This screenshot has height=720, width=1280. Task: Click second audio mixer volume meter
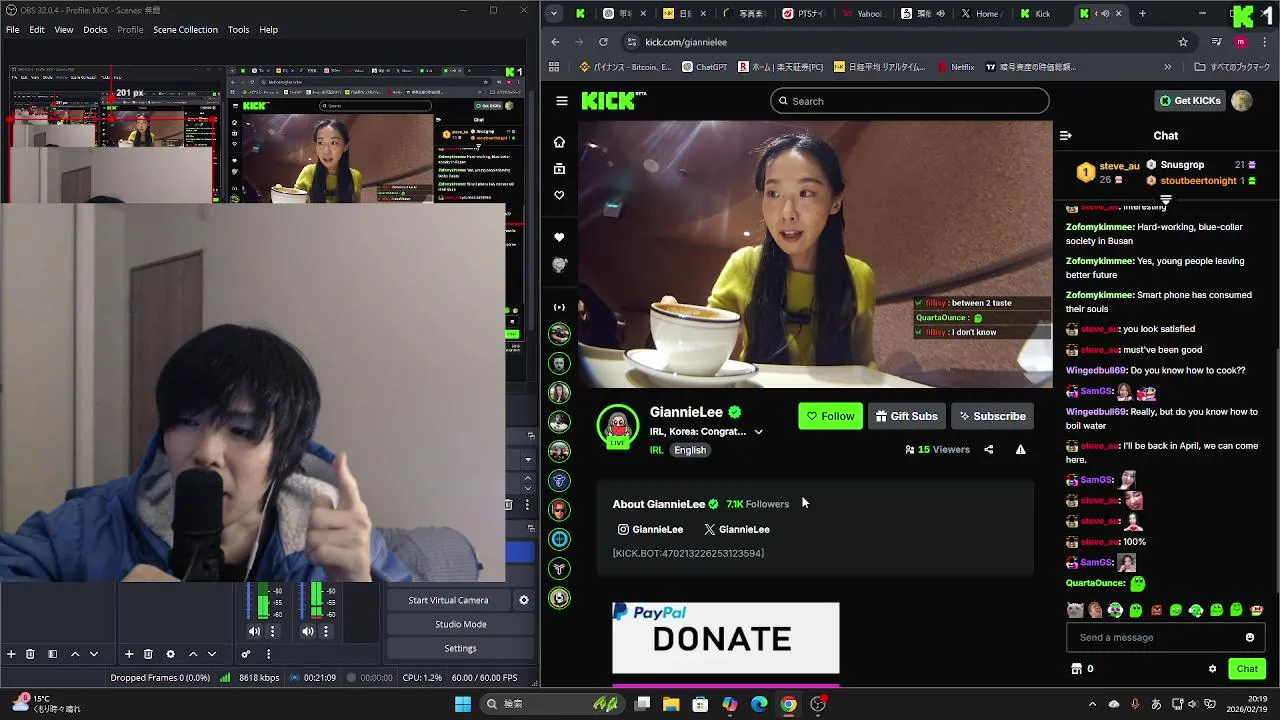pos(317,602)
